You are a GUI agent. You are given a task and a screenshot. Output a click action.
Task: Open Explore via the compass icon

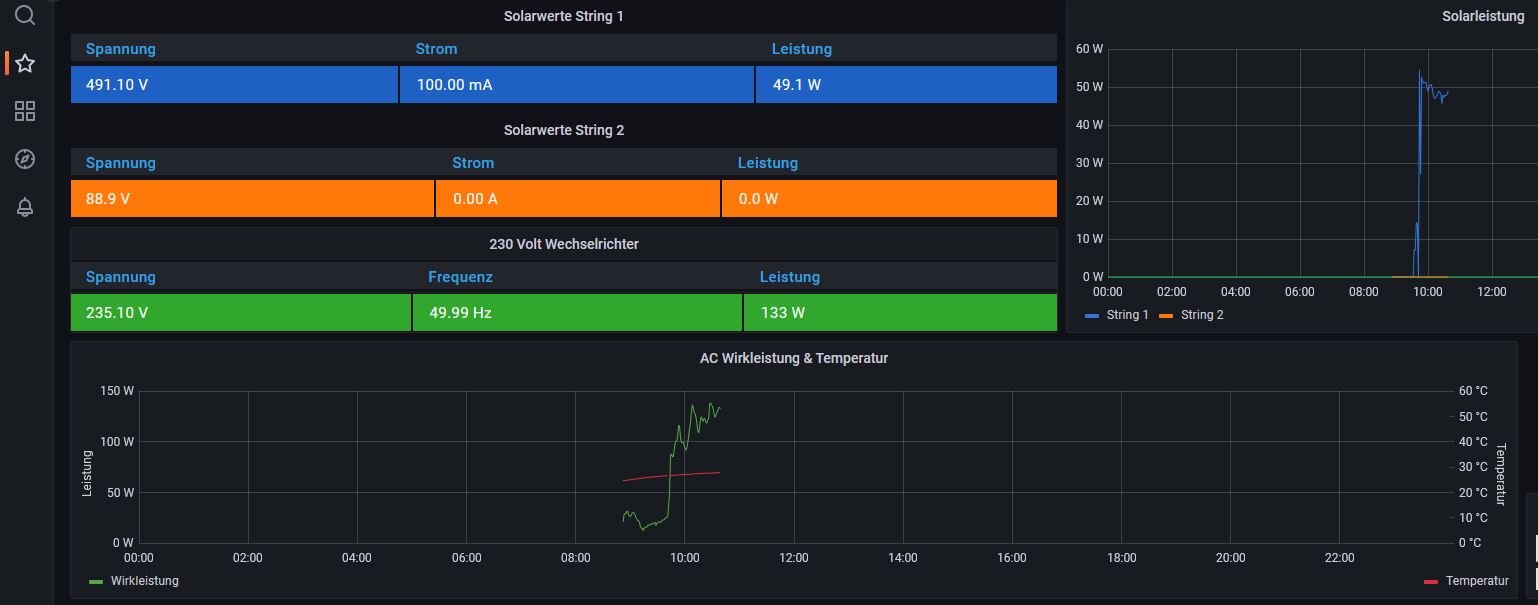pyautogui.click(x=25, y=159)
